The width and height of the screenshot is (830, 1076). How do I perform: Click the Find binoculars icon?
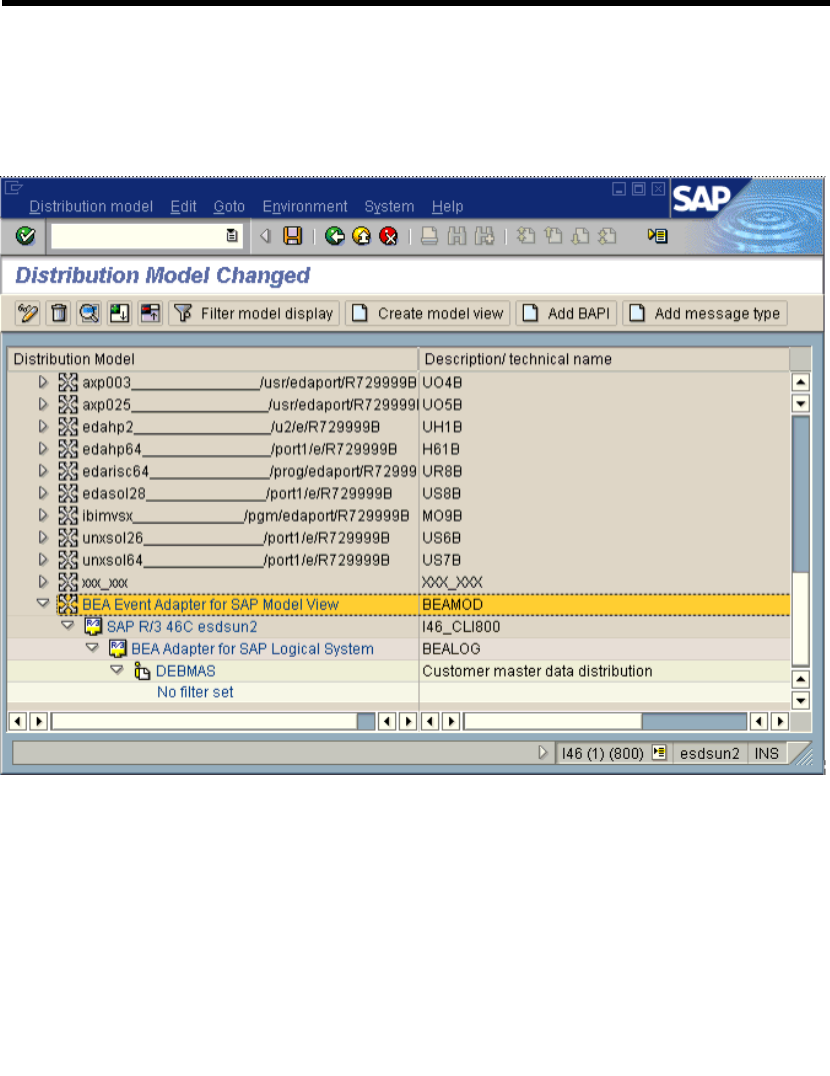(457, 236)
